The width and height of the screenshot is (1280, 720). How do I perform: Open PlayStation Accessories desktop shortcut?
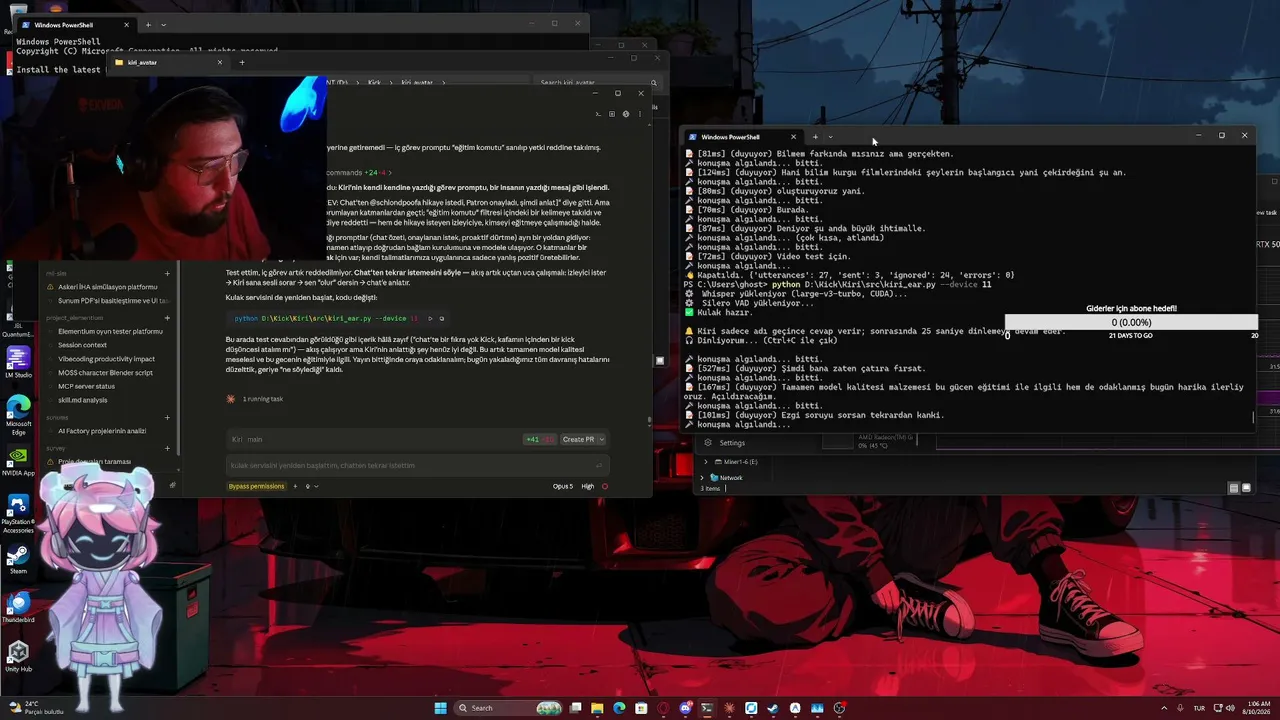pos(18,510)
